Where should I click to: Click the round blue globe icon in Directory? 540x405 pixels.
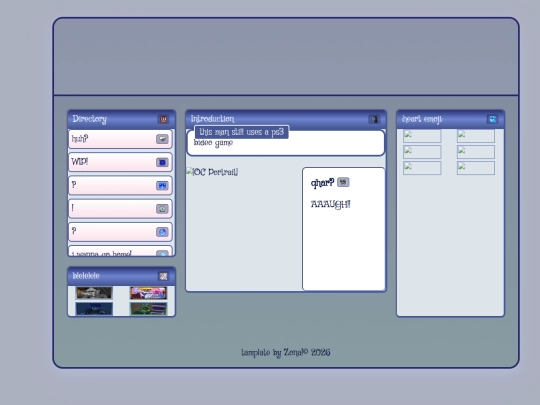point(162,232)
